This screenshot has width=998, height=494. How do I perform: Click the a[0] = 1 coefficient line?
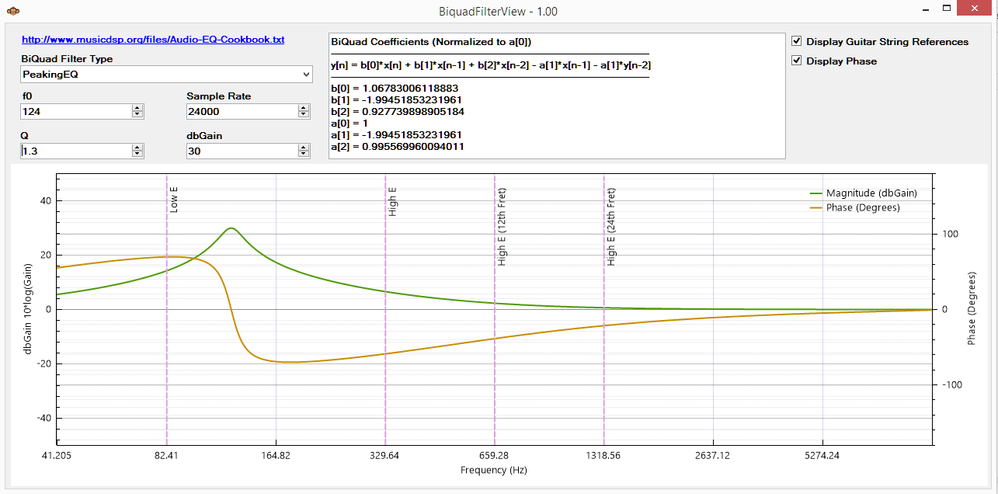[x=349, y=124]
